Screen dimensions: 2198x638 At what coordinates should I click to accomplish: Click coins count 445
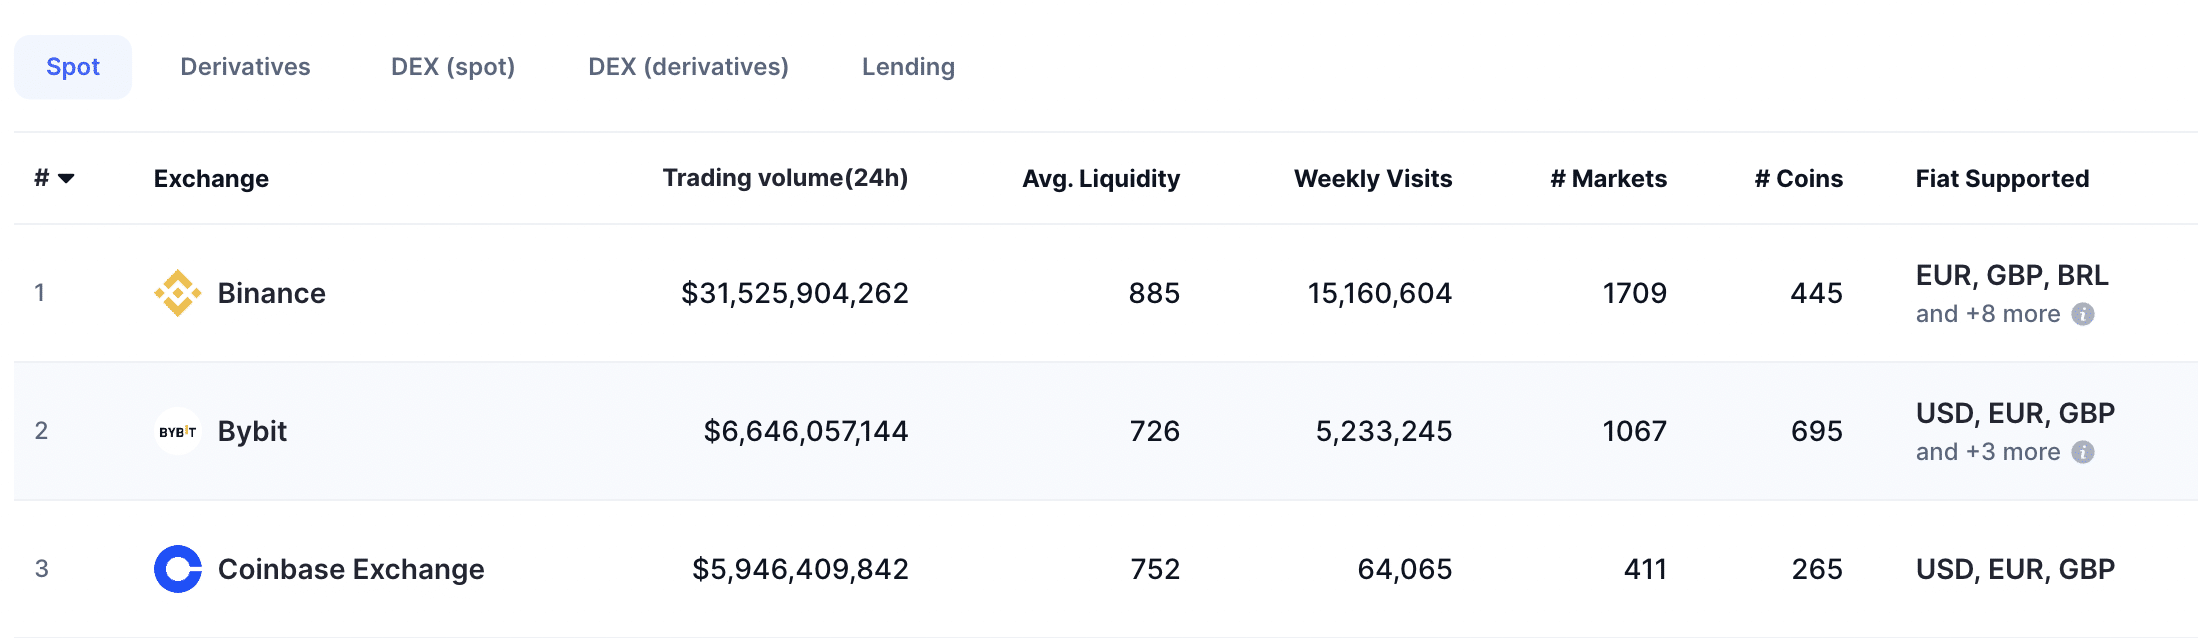(x=1817, y=293)
